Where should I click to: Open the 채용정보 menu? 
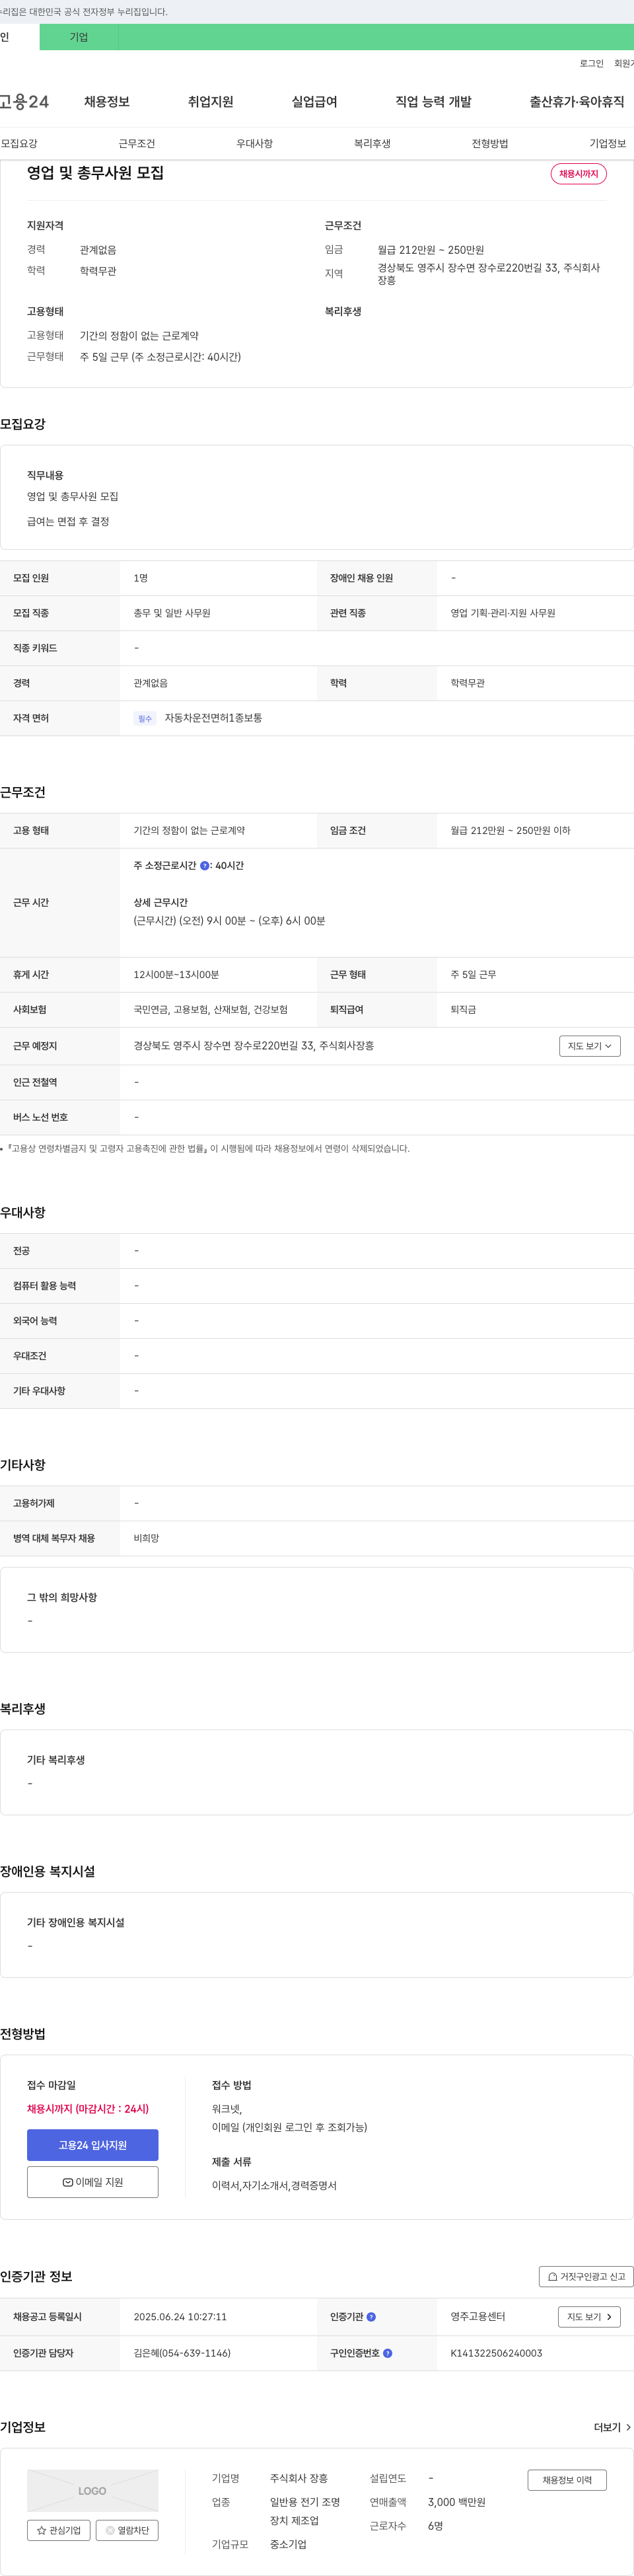click(107, 102)
